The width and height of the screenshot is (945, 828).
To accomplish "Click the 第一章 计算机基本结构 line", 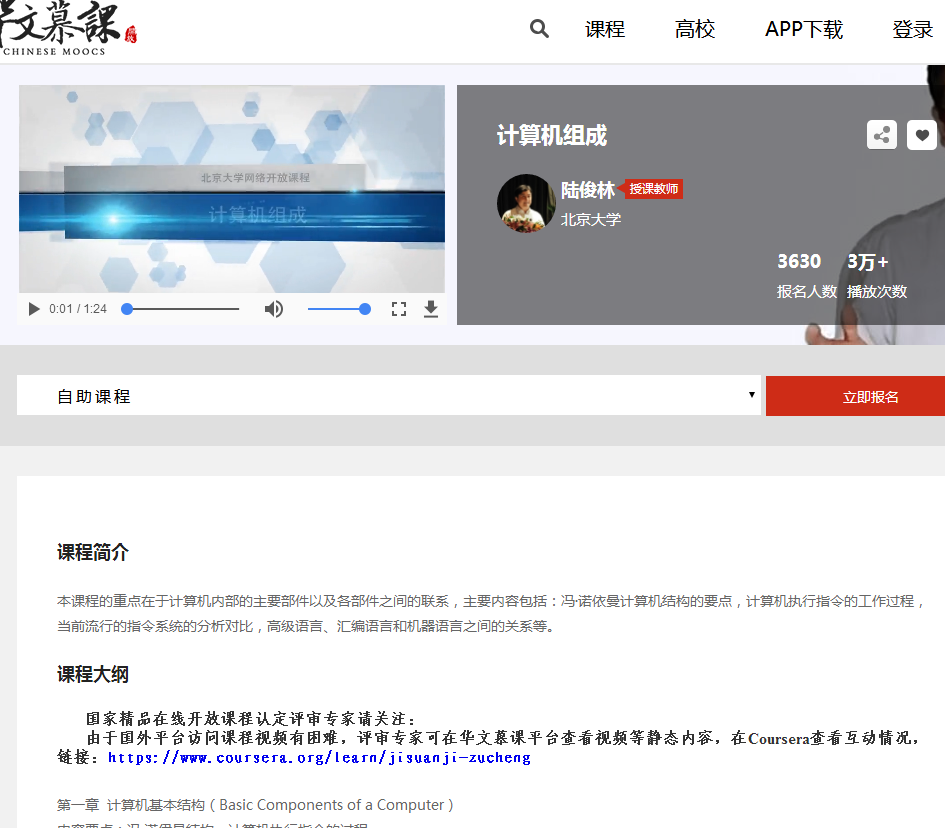I will pyautogui.click(x=255, y=805).
